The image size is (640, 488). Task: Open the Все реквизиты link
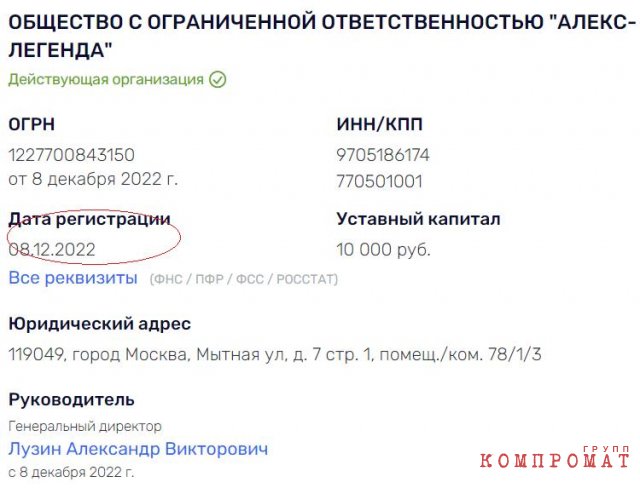(x=73, y=278)
